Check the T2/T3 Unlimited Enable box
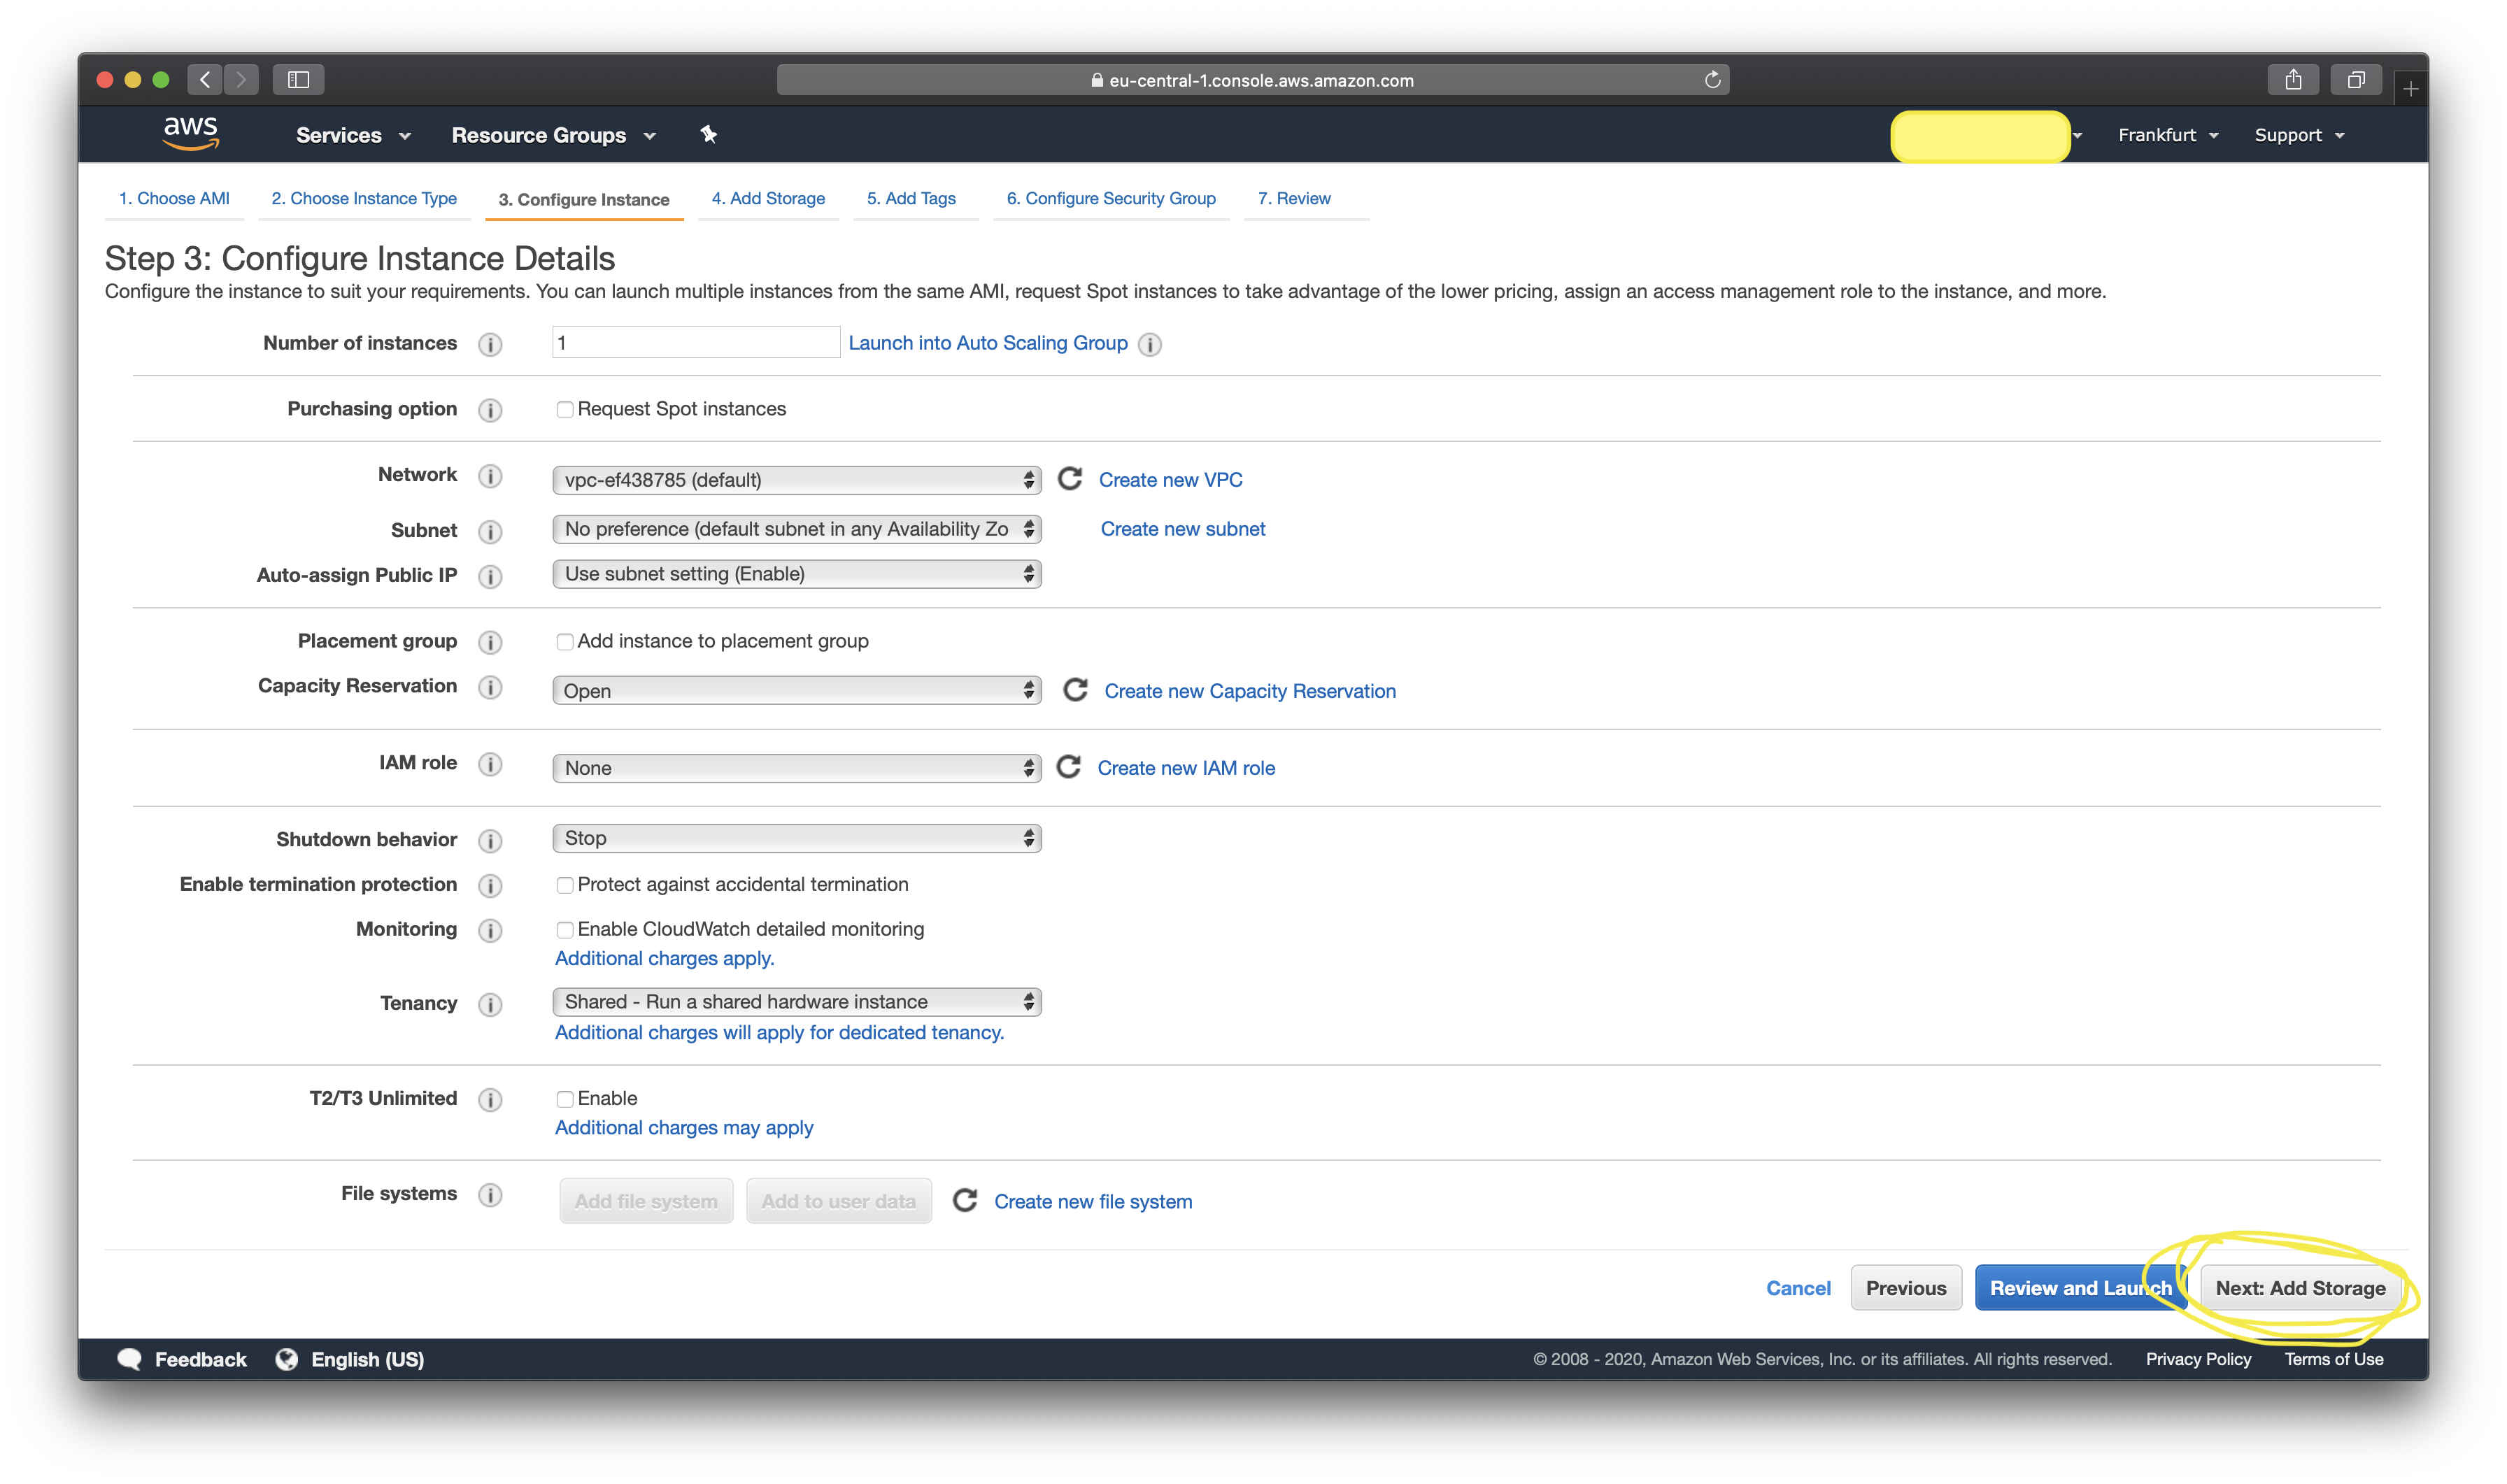The width and height of the screenshot is (2507, 1484). (x=565, y=1099)
